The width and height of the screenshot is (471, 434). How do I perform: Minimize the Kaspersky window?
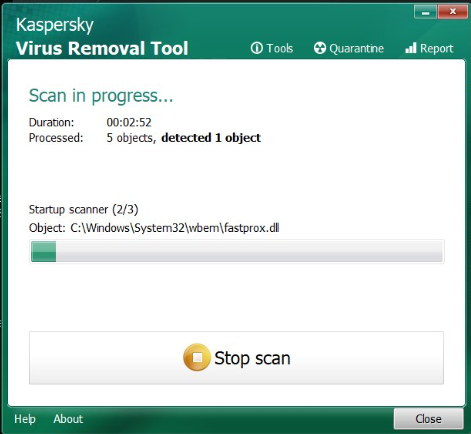click(425, 12)
